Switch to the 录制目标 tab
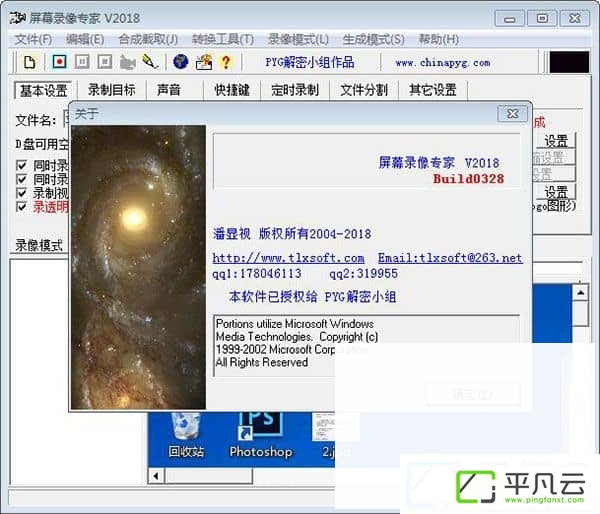The image size is (600, 514). 112,90
